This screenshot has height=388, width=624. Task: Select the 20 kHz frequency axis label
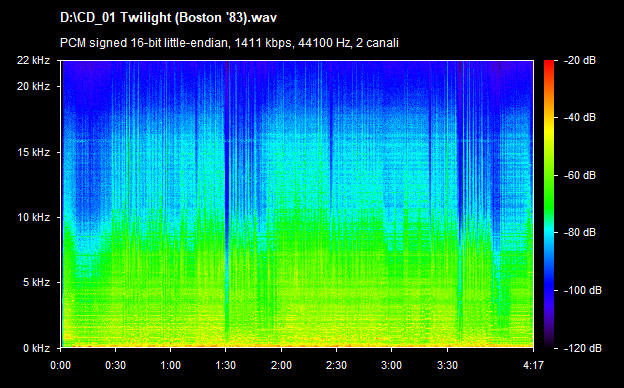coord(33,86)
